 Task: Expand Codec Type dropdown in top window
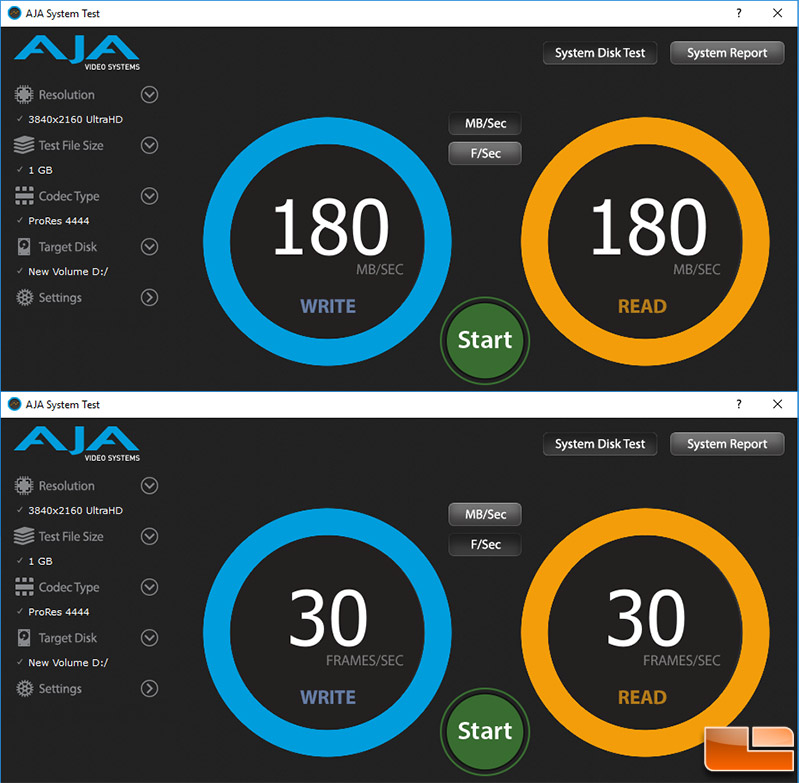pyautogui.click(x=149, y=196)
